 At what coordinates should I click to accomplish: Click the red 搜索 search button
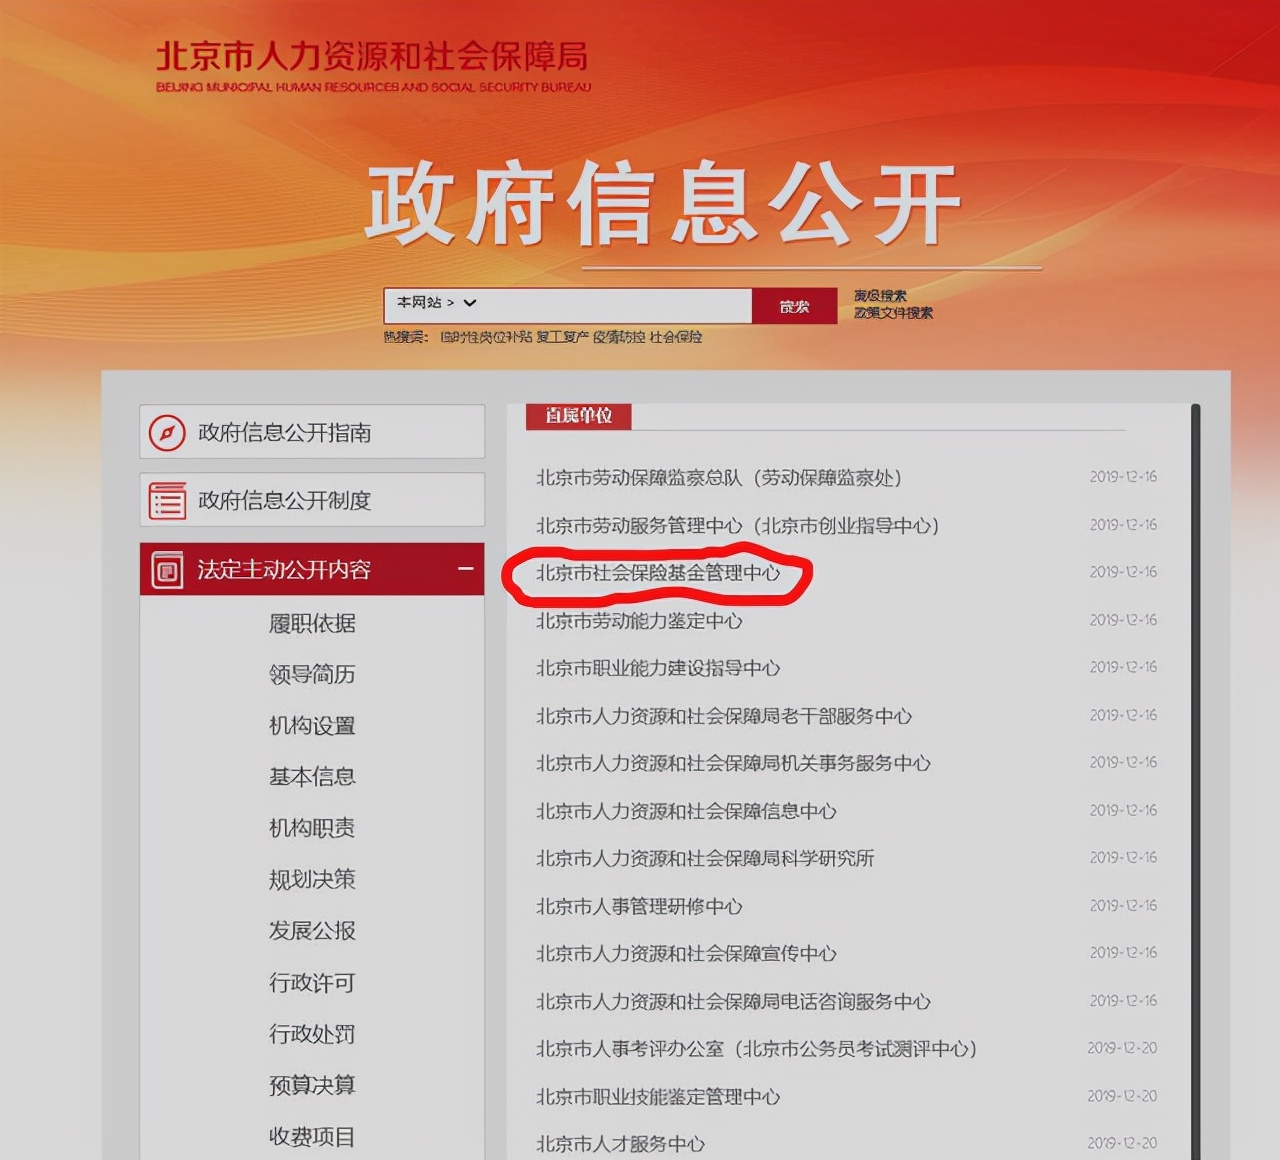(x=795, y=306)
